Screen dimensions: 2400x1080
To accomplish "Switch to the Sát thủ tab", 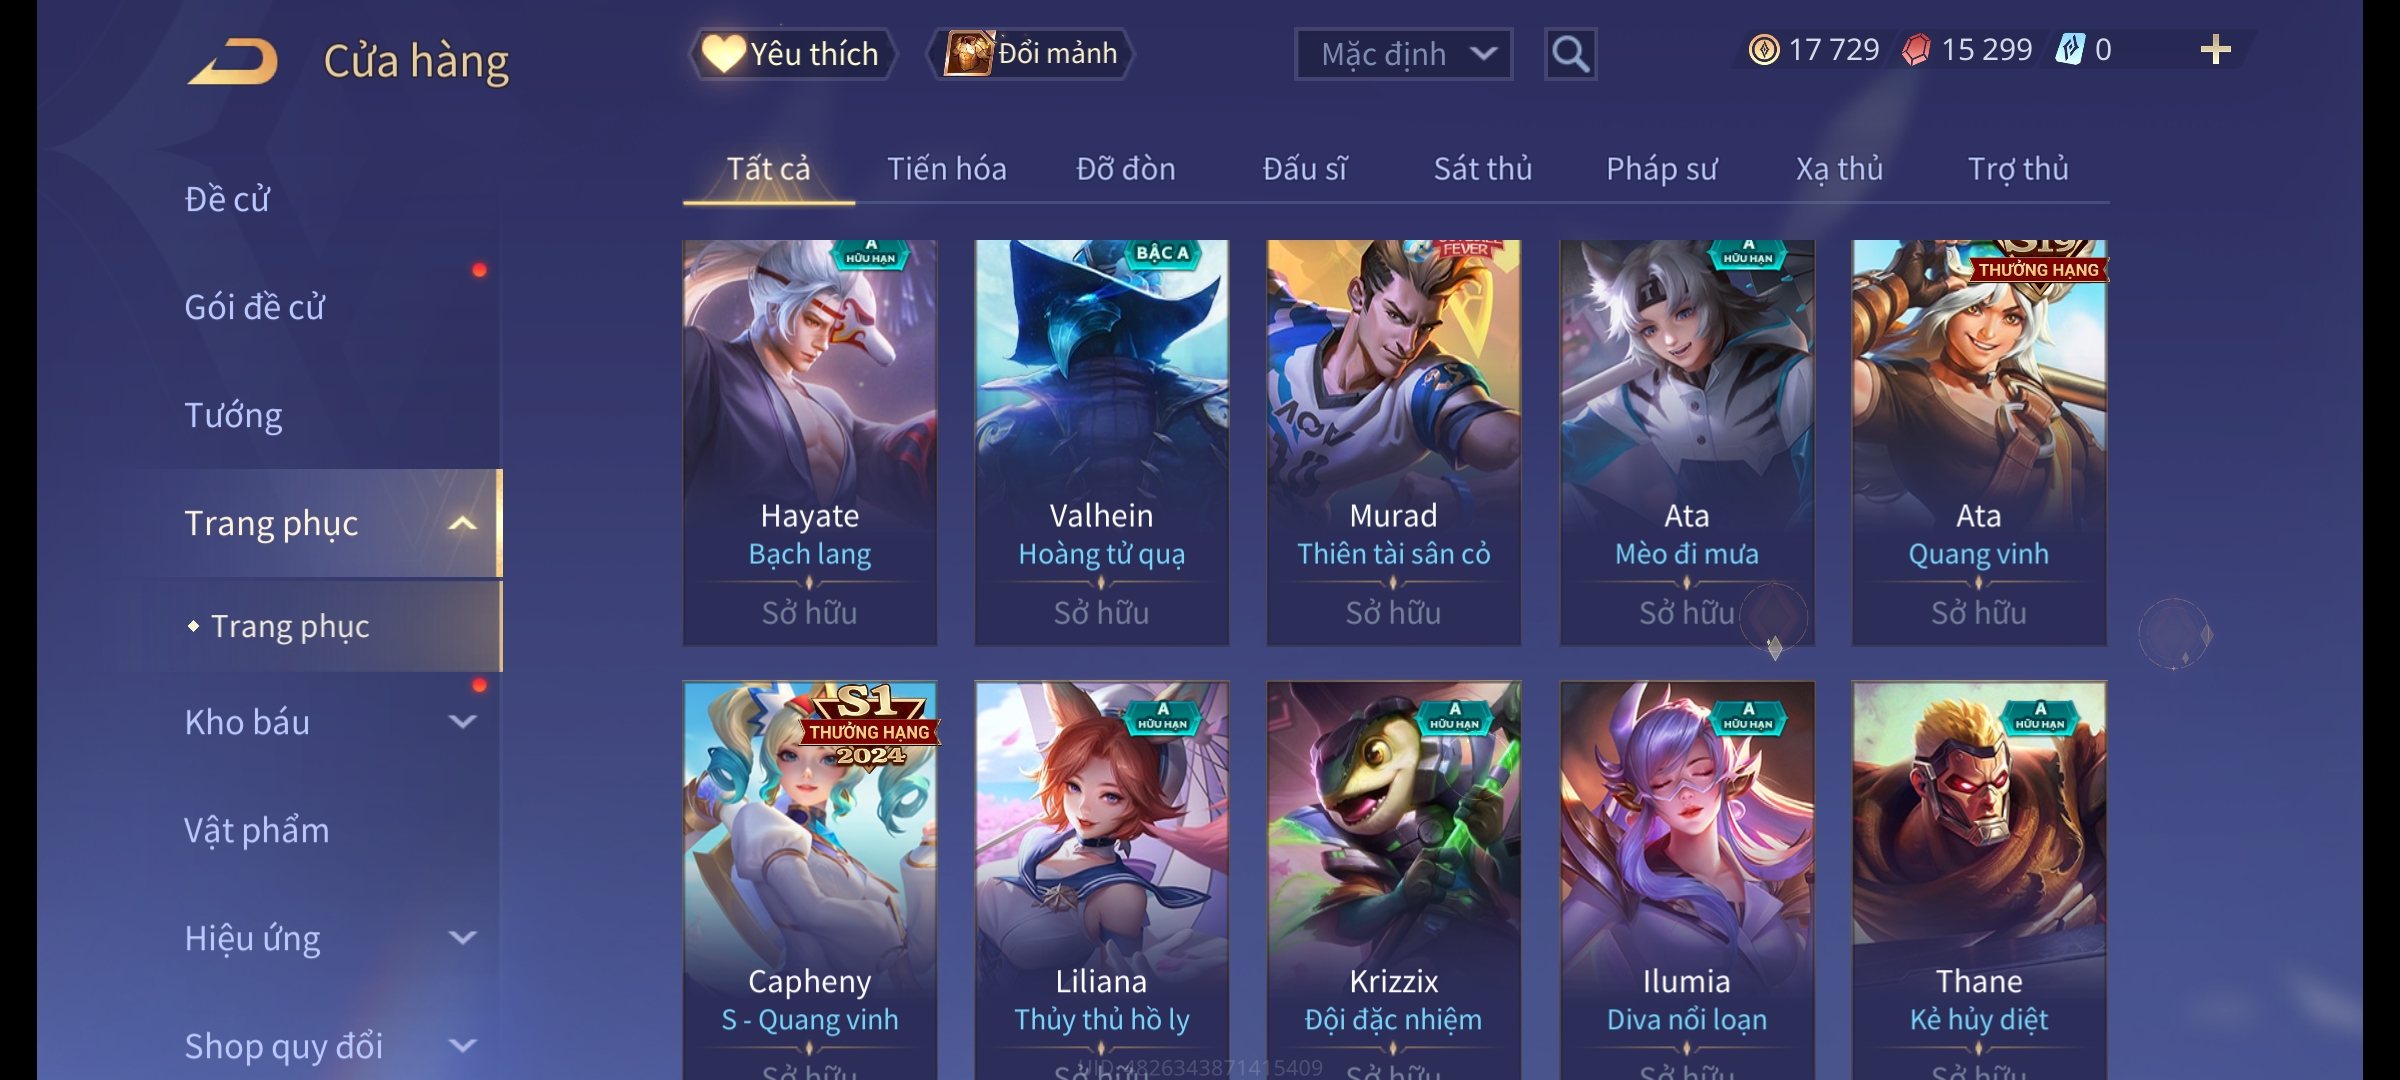I will (x=1483, y=169).
